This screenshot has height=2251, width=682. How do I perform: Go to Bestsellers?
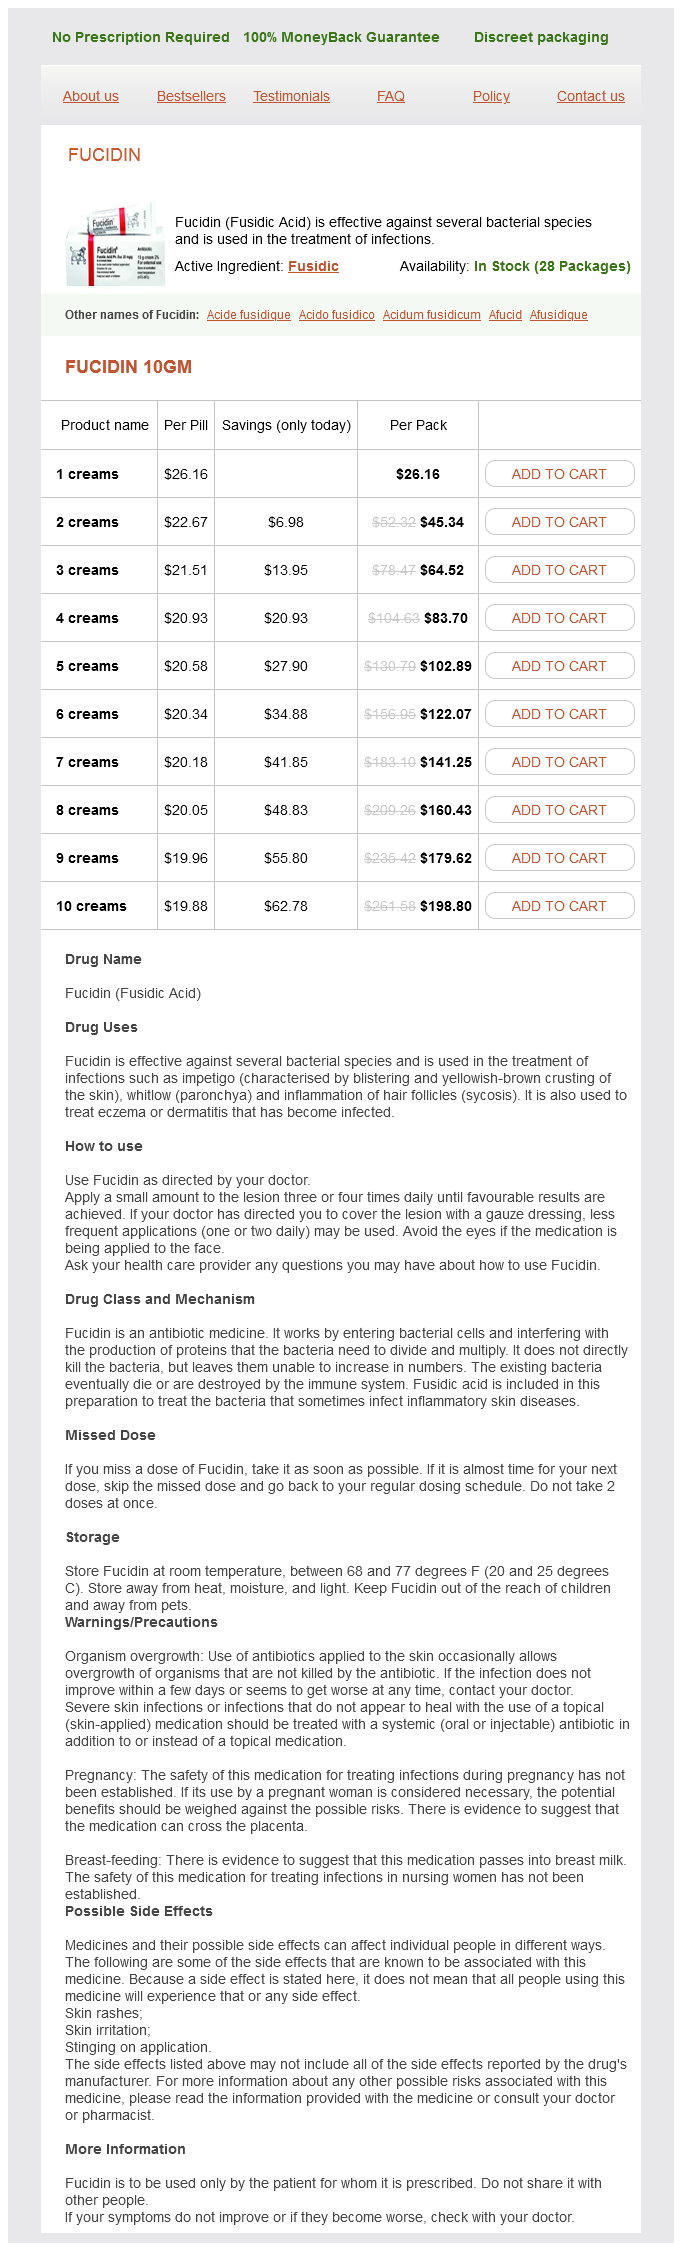point(191,97)
